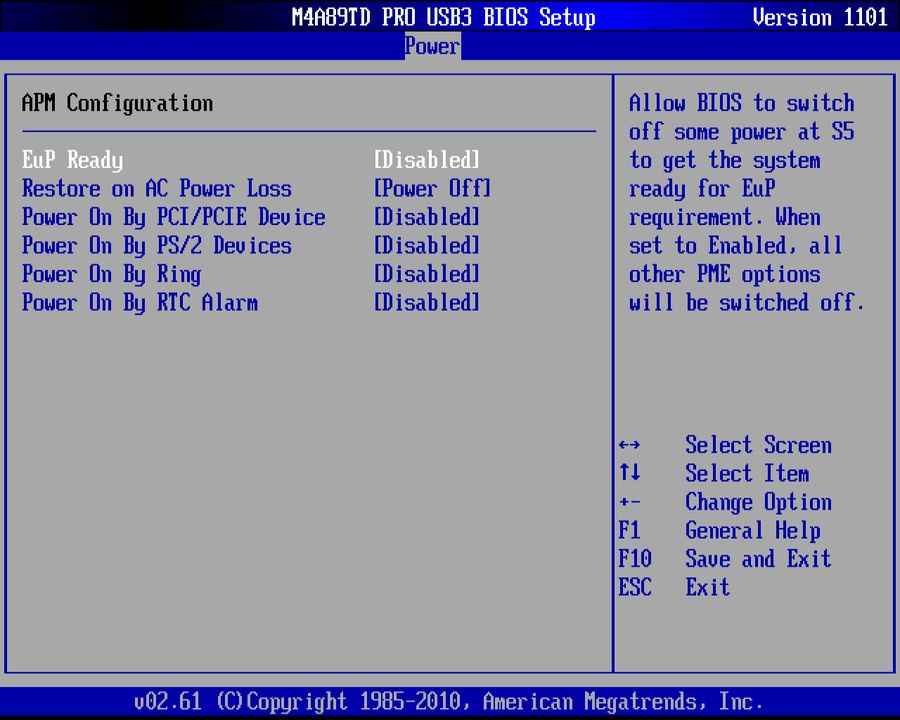Open Power On By PCI/PCIE Device options

click(426, 217)
